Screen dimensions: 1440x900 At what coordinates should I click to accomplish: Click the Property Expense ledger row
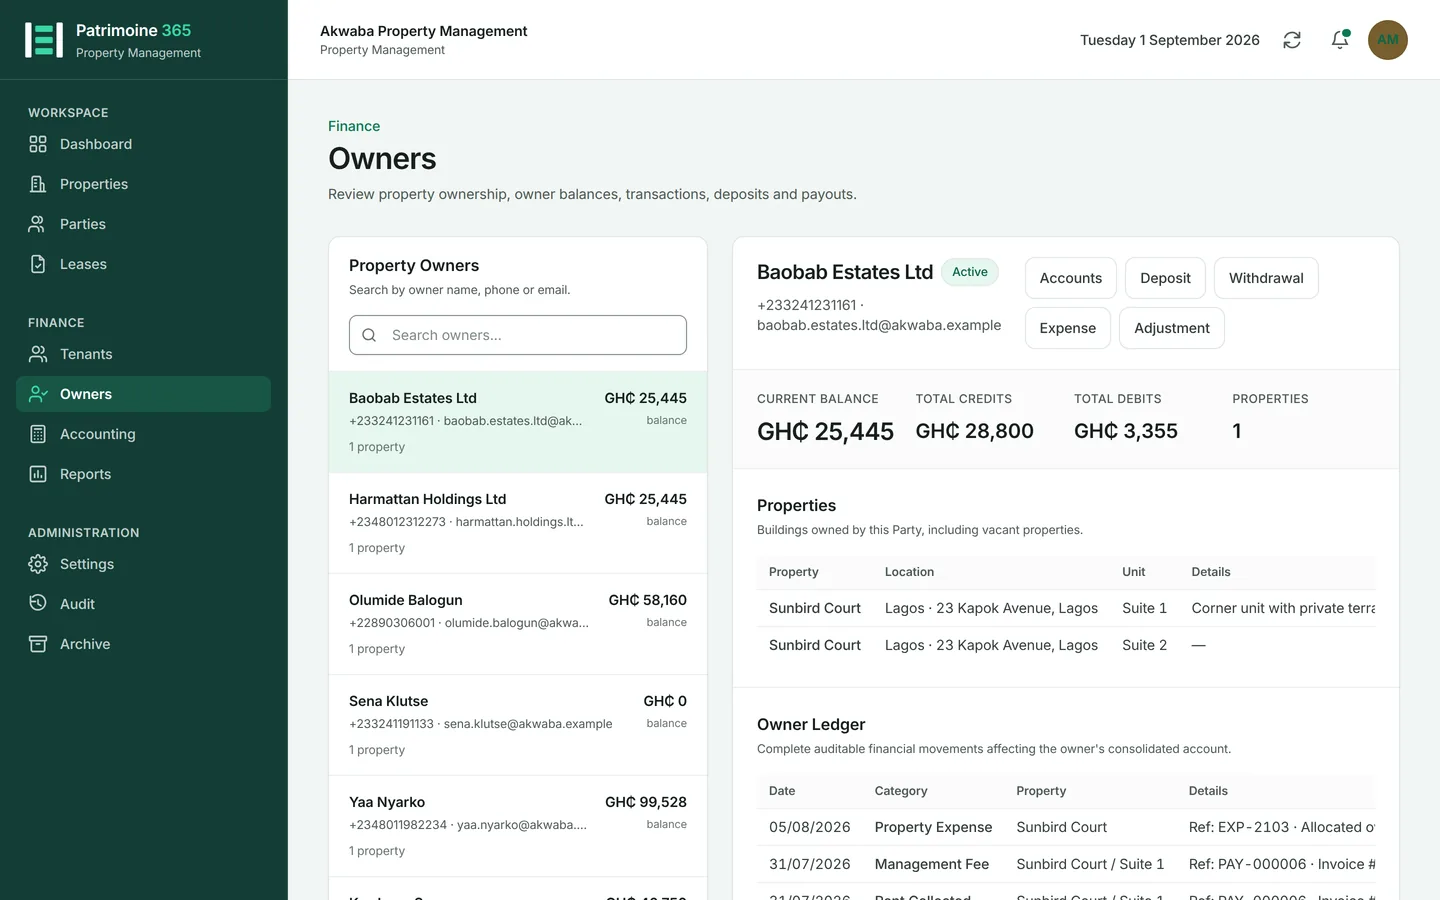point(1066,827)
